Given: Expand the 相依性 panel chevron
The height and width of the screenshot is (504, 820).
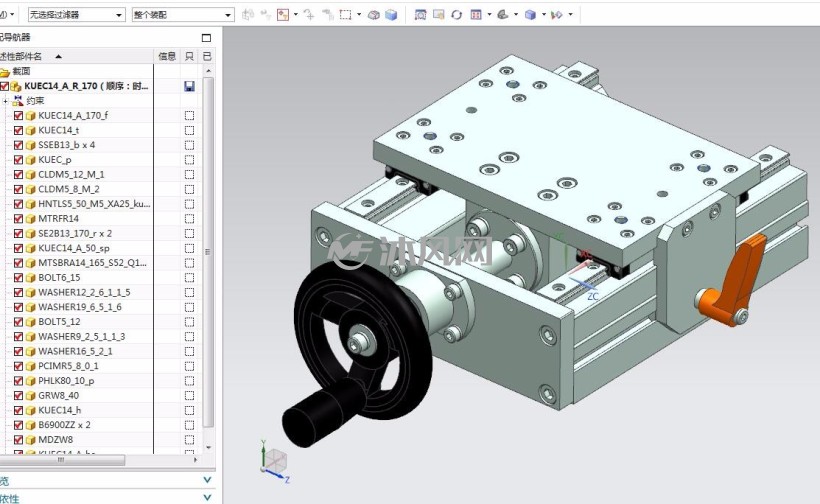Looking at the screenshot, I should click(207, 497).
